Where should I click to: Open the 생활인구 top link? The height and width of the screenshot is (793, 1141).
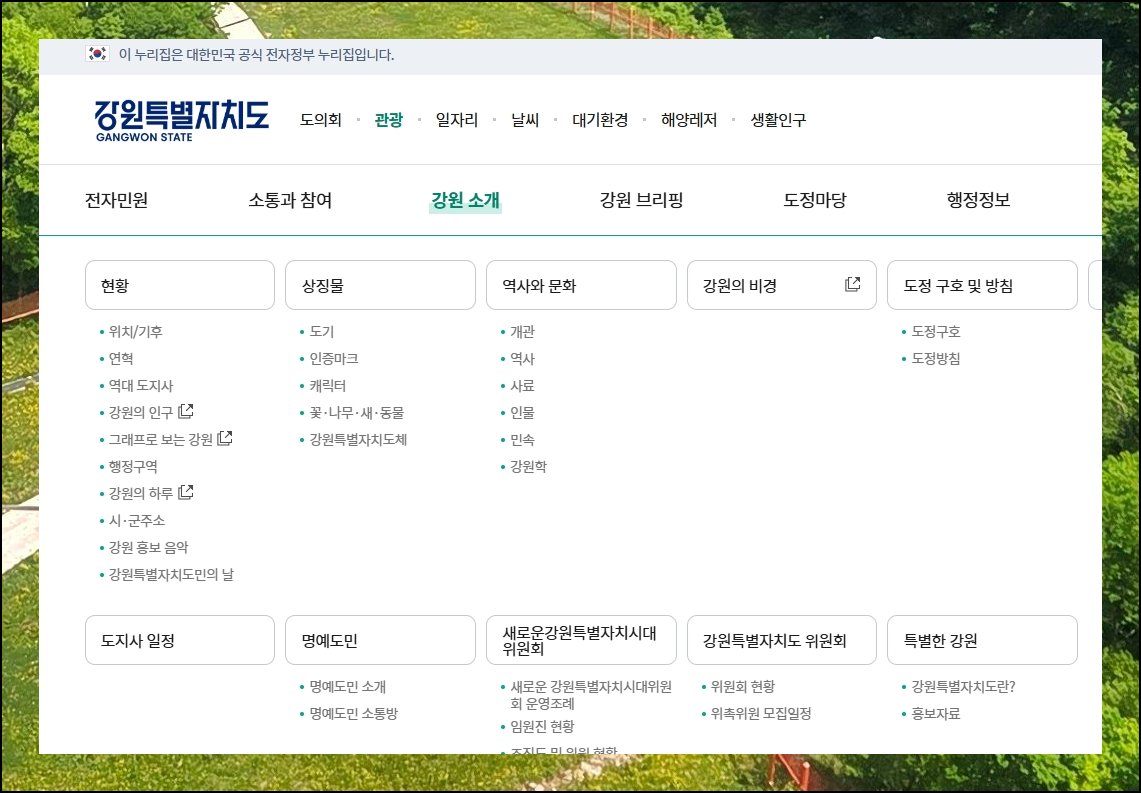click(779, 120)
